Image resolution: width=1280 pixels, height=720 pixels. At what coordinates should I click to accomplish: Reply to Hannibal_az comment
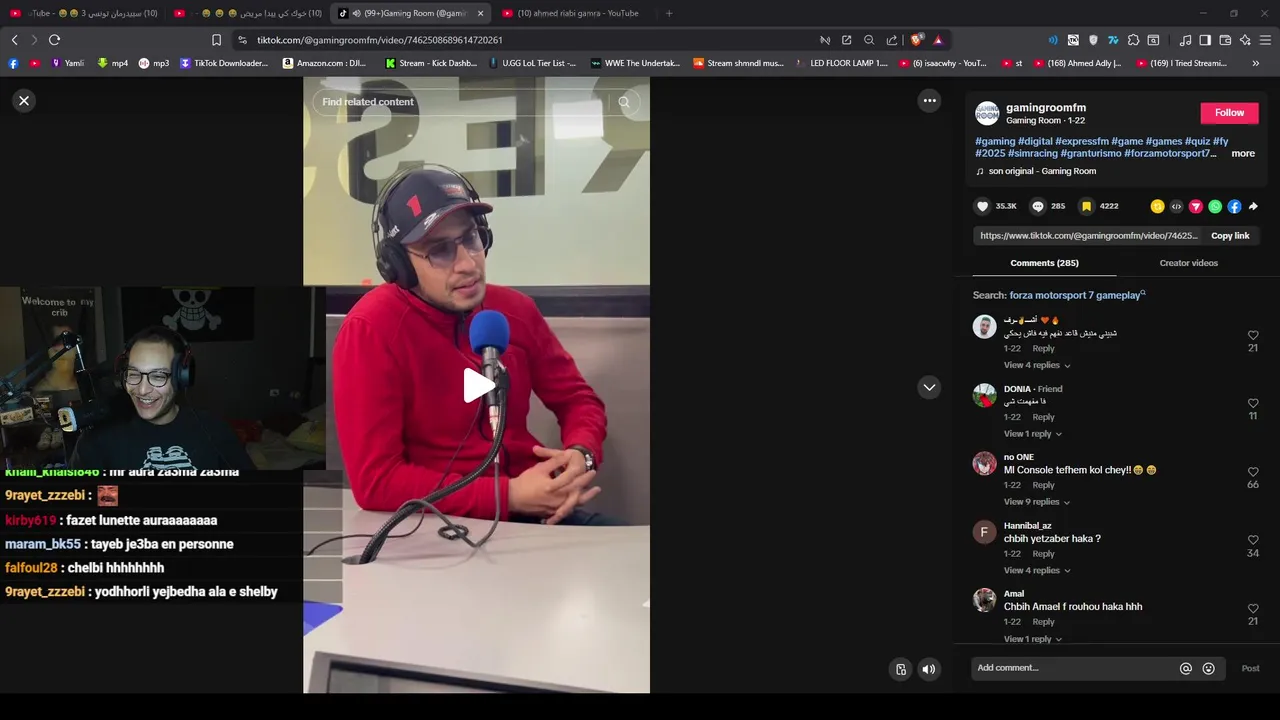(1043, 554)
